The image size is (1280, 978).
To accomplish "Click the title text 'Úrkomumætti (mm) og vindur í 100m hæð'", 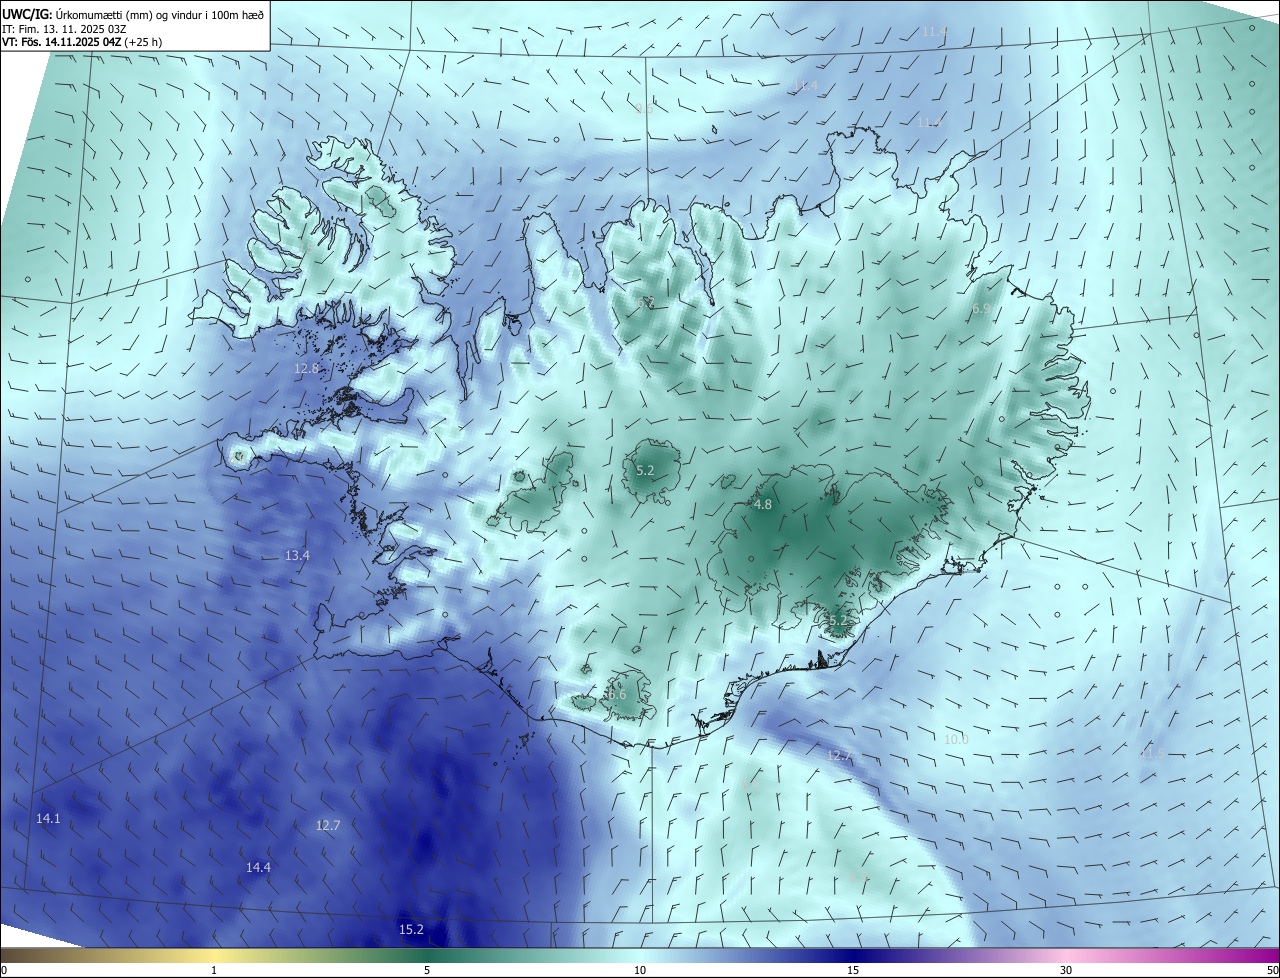I will (x=158, y=13).
